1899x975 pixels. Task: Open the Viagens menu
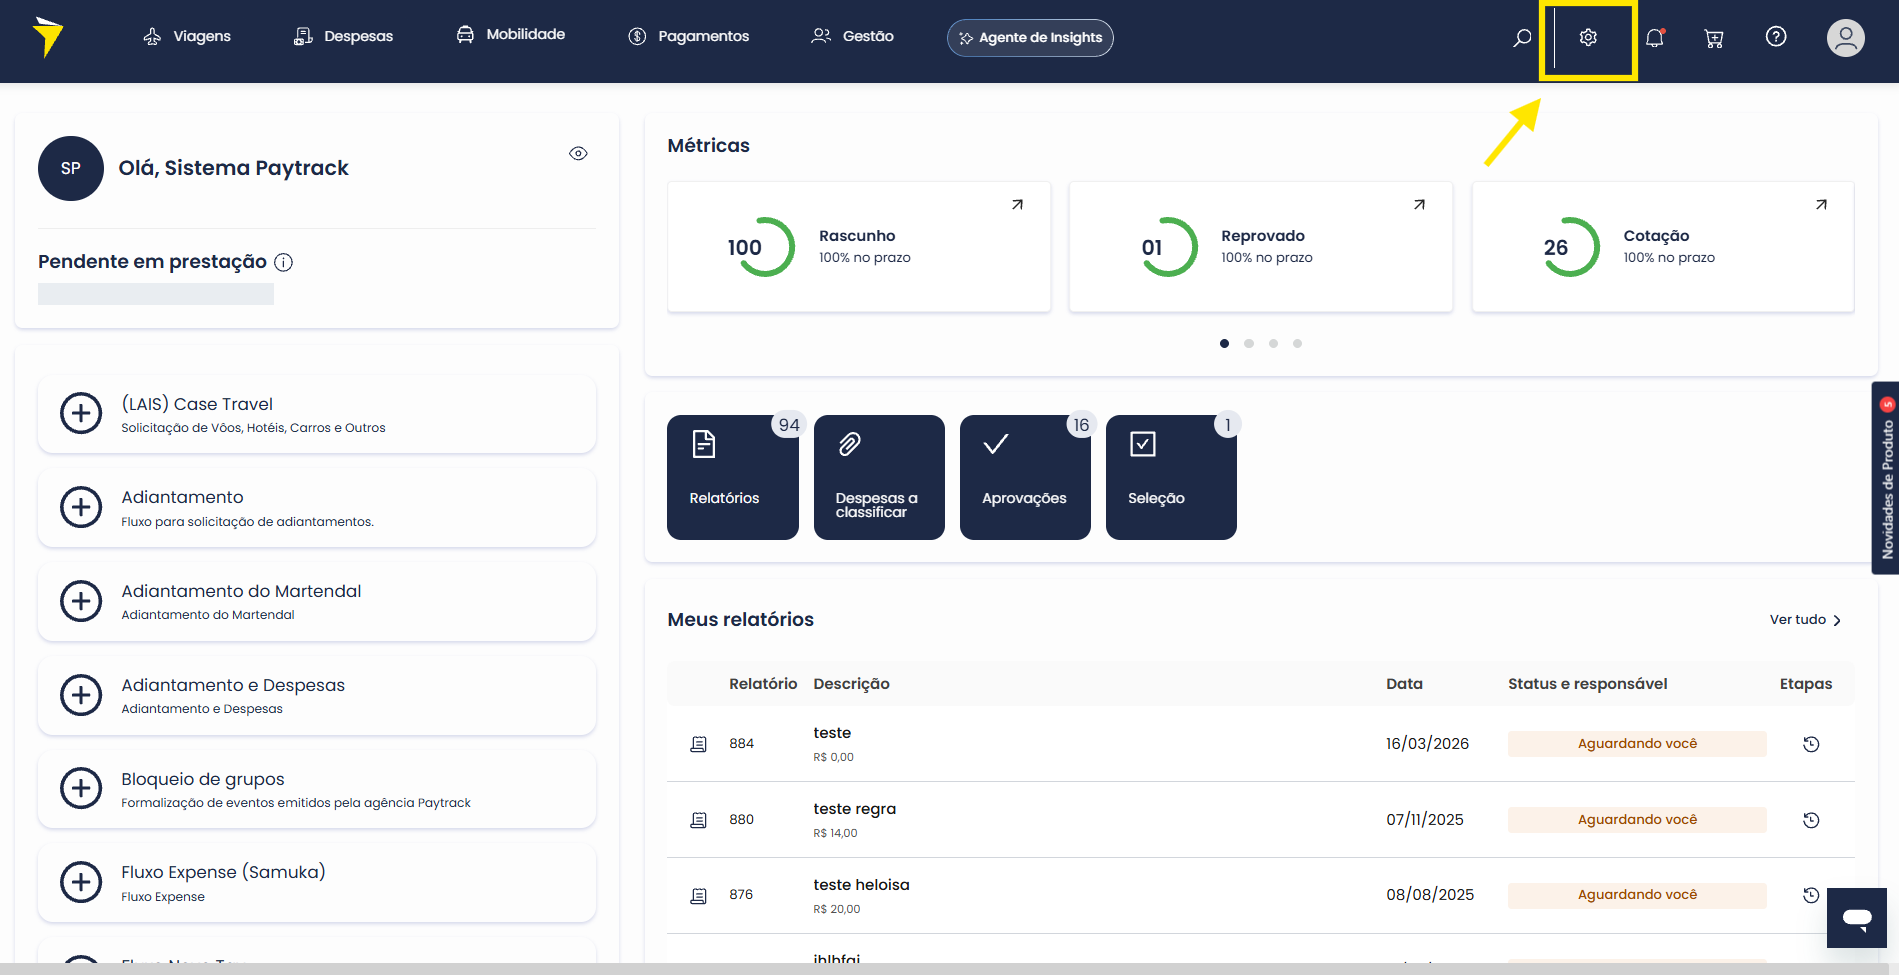click(x=187, y=37)
